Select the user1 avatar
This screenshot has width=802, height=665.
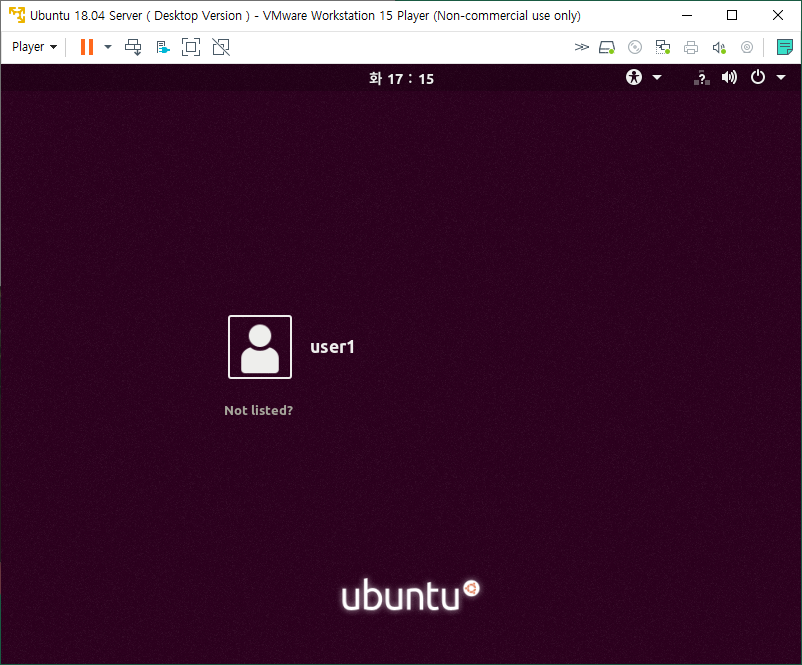(x=260, y=347)
